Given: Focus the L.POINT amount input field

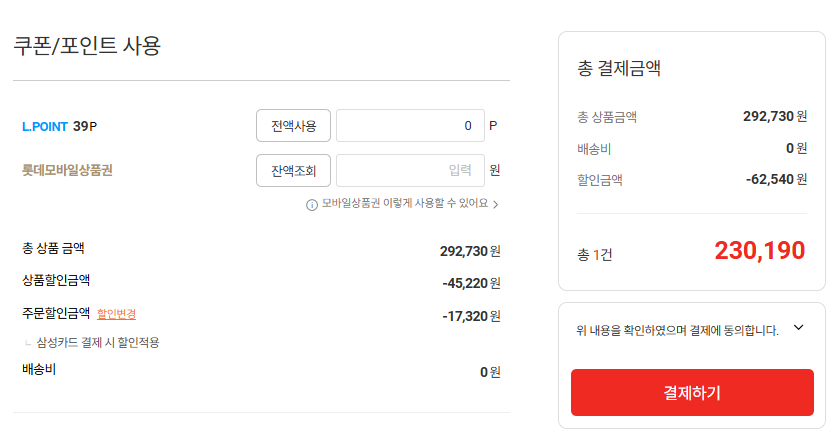Looking at the screenshot, I should click(x=410, y=126).
